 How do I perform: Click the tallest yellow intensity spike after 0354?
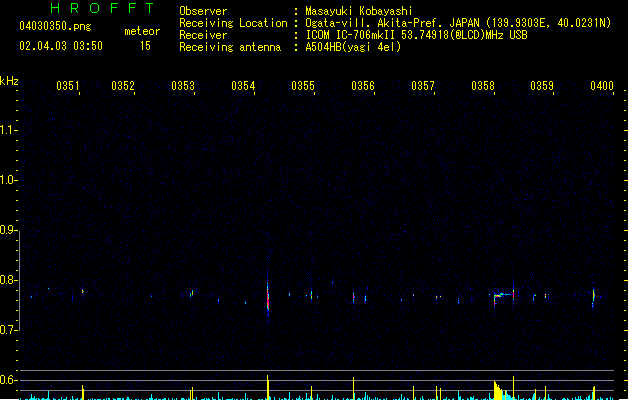pos(268,387)
